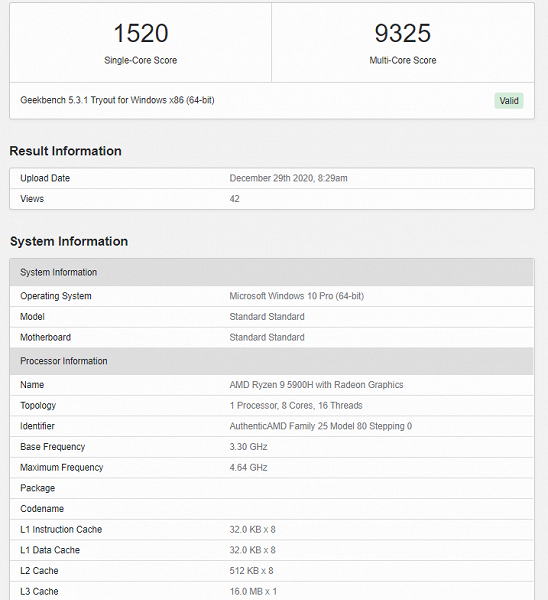Click the Upload Date value December 29th 2020
The width and height of the screenshot is (548, 600).
click(289, 178)
